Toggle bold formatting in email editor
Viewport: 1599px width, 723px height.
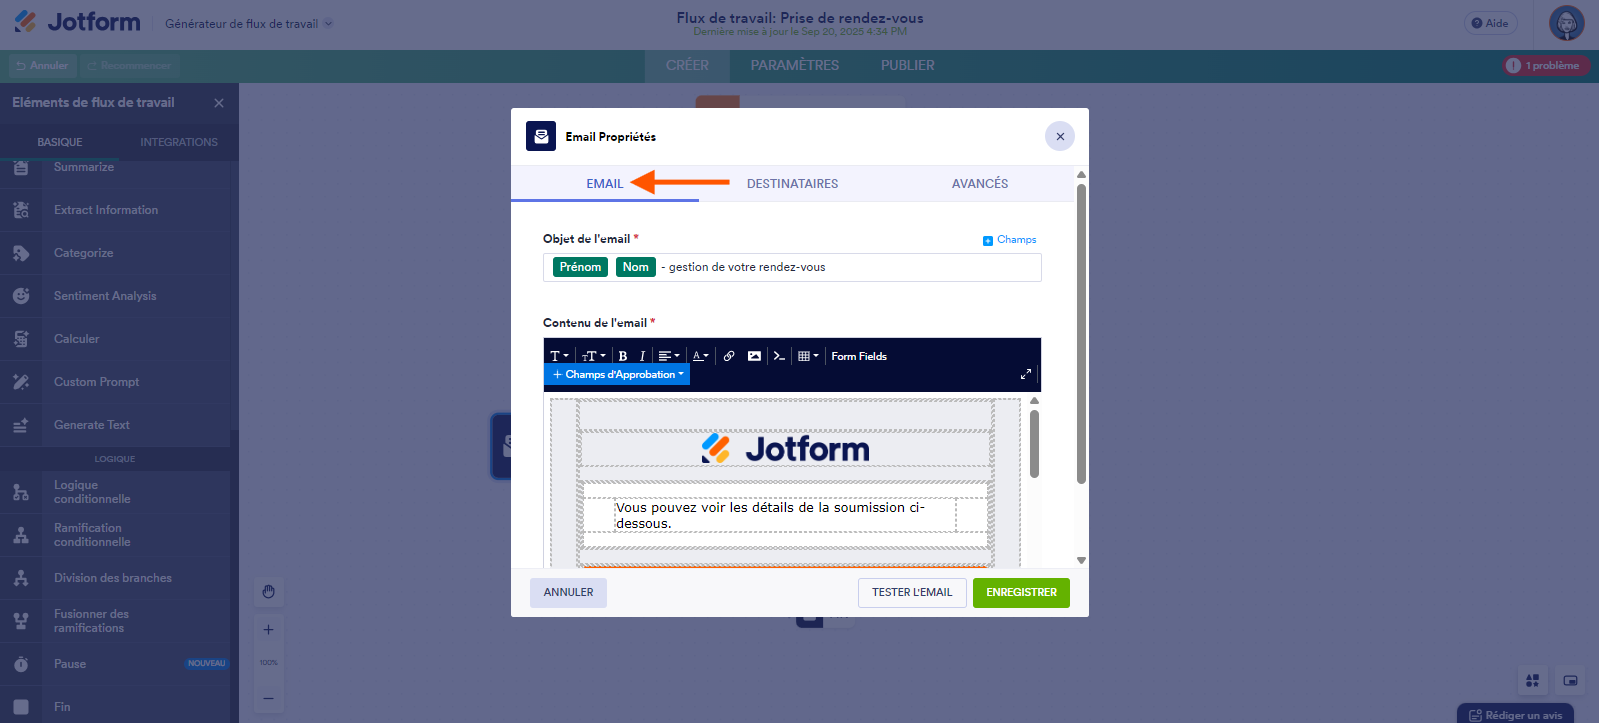(x=622, y=356)
